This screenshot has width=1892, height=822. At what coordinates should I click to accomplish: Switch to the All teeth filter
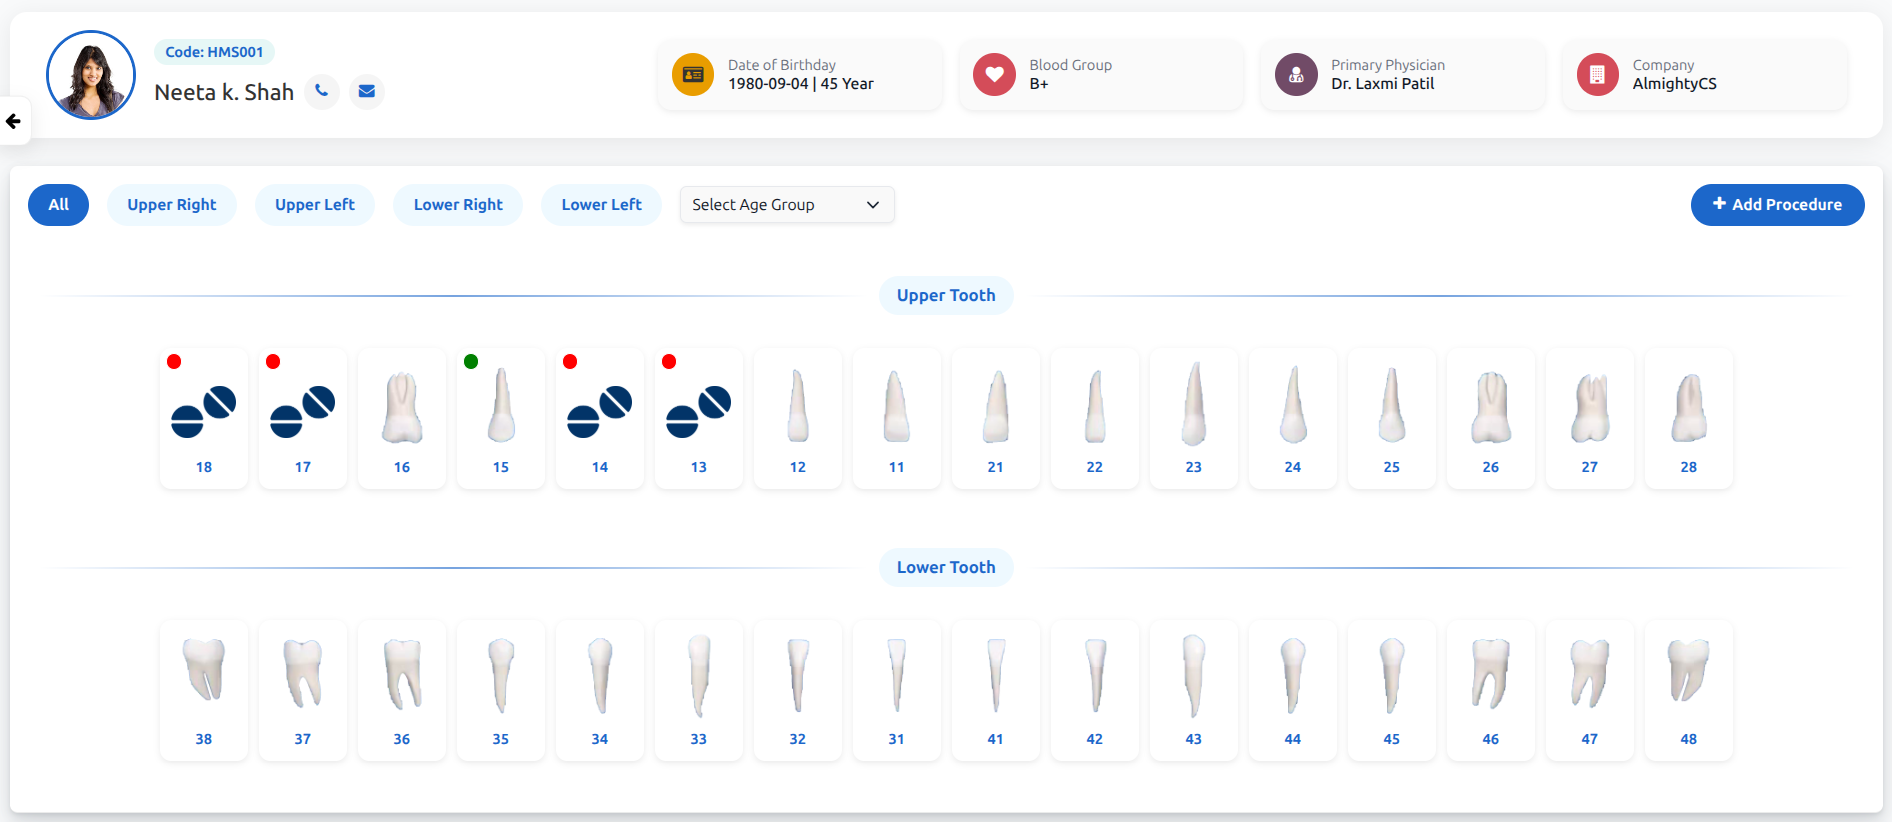click(x=59, y=205)
